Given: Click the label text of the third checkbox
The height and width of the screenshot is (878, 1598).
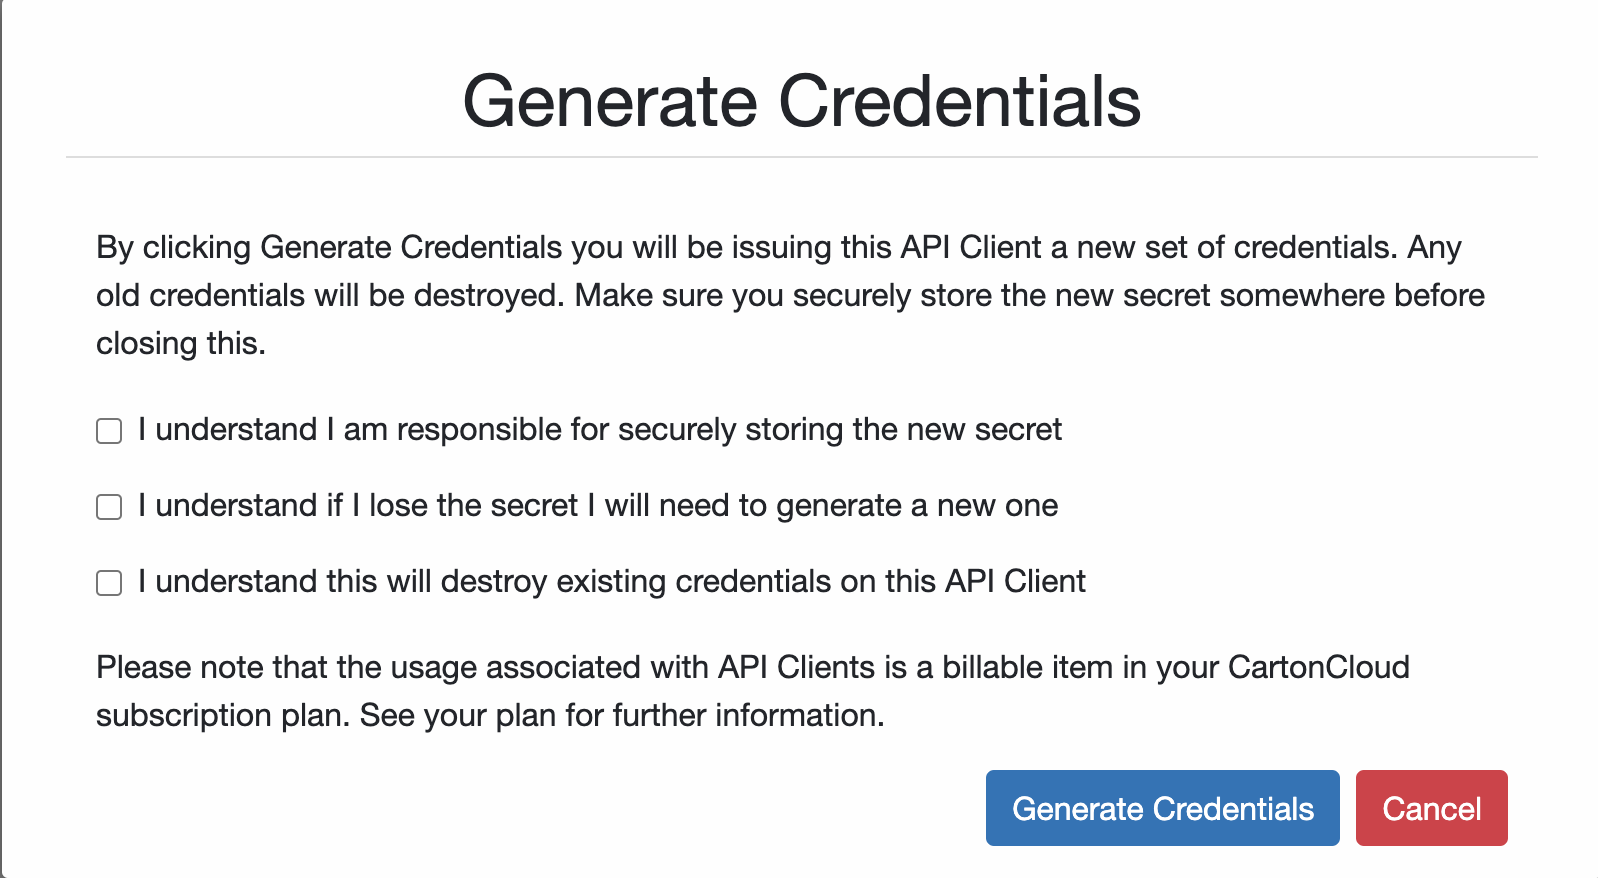Looking at the screenshot, I should click(611, 582).
